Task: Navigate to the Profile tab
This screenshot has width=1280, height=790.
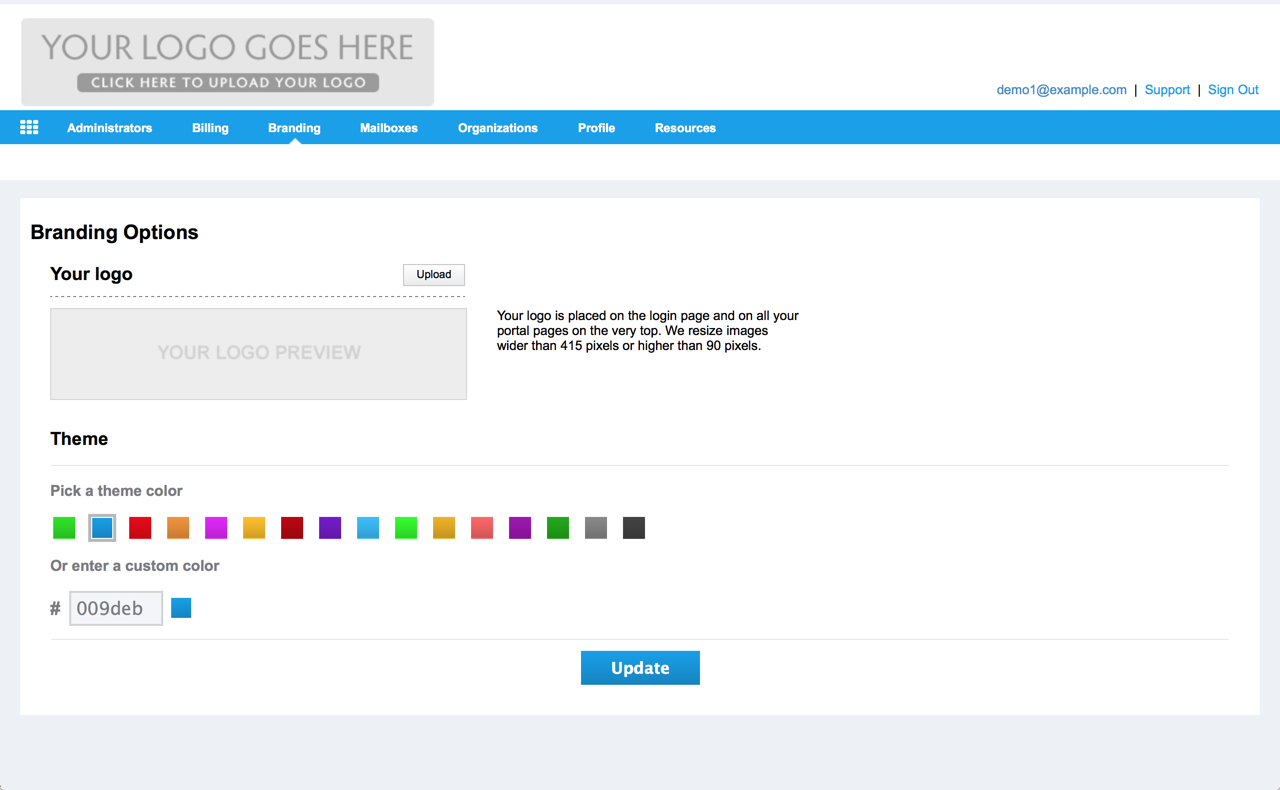Action: click(596, 128)
